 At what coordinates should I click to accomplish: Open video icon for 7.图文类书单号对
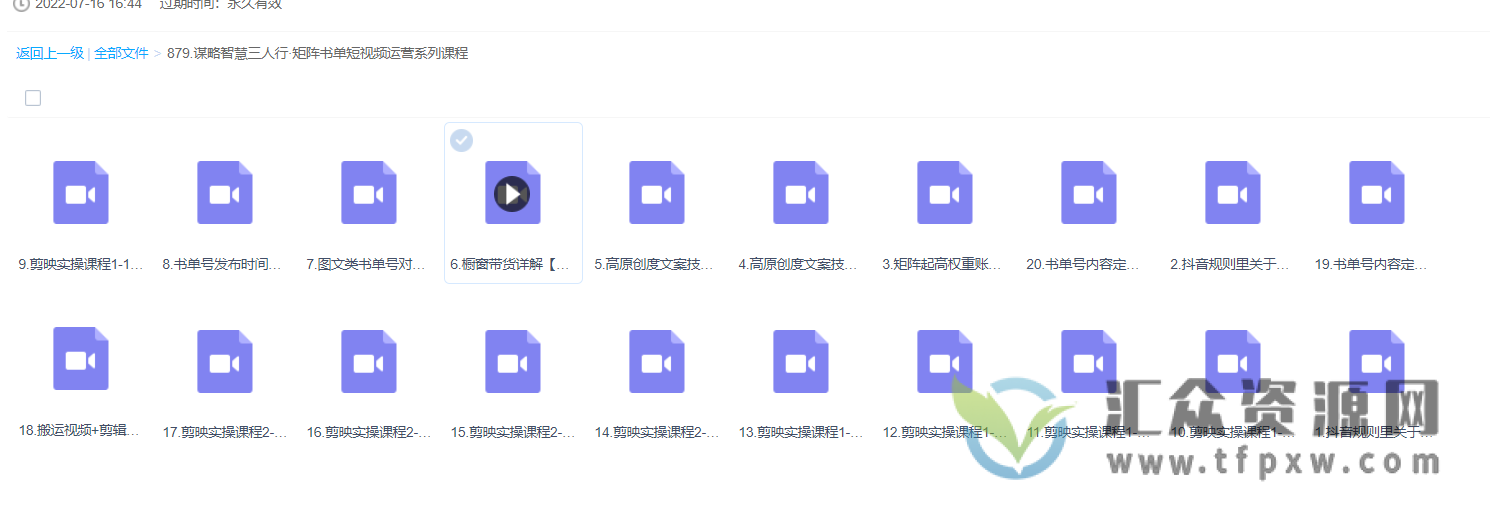[x=369, y=192]
